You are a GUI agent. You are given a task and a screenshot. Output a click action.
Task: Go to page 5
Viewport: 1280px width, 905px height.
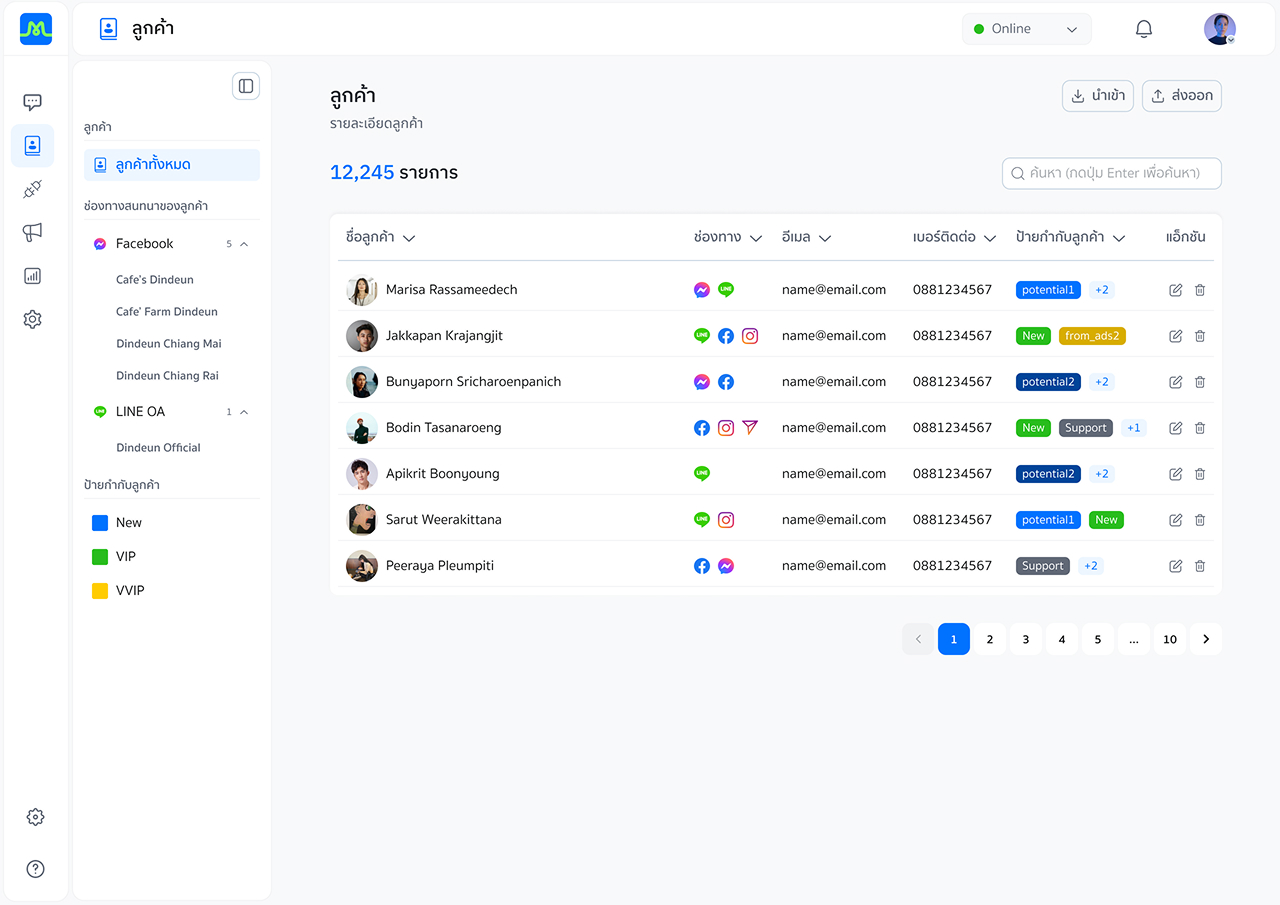pyautogui.click(x=1098, y=639)
